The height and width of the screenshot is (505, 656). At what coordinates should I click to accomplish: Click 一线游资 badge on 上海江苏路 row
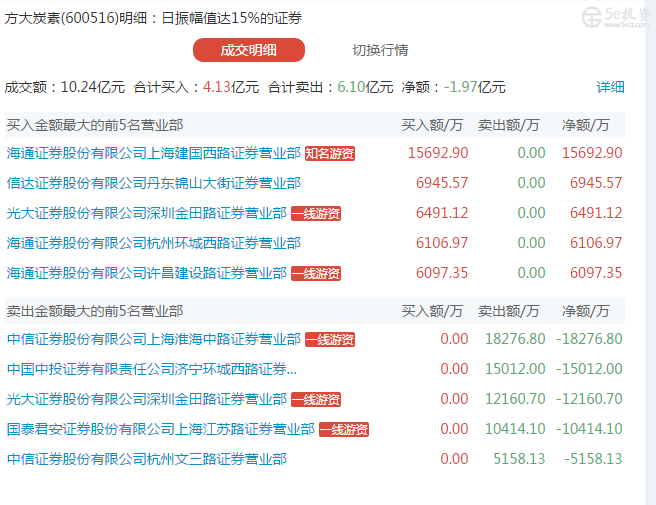point(344,430)
